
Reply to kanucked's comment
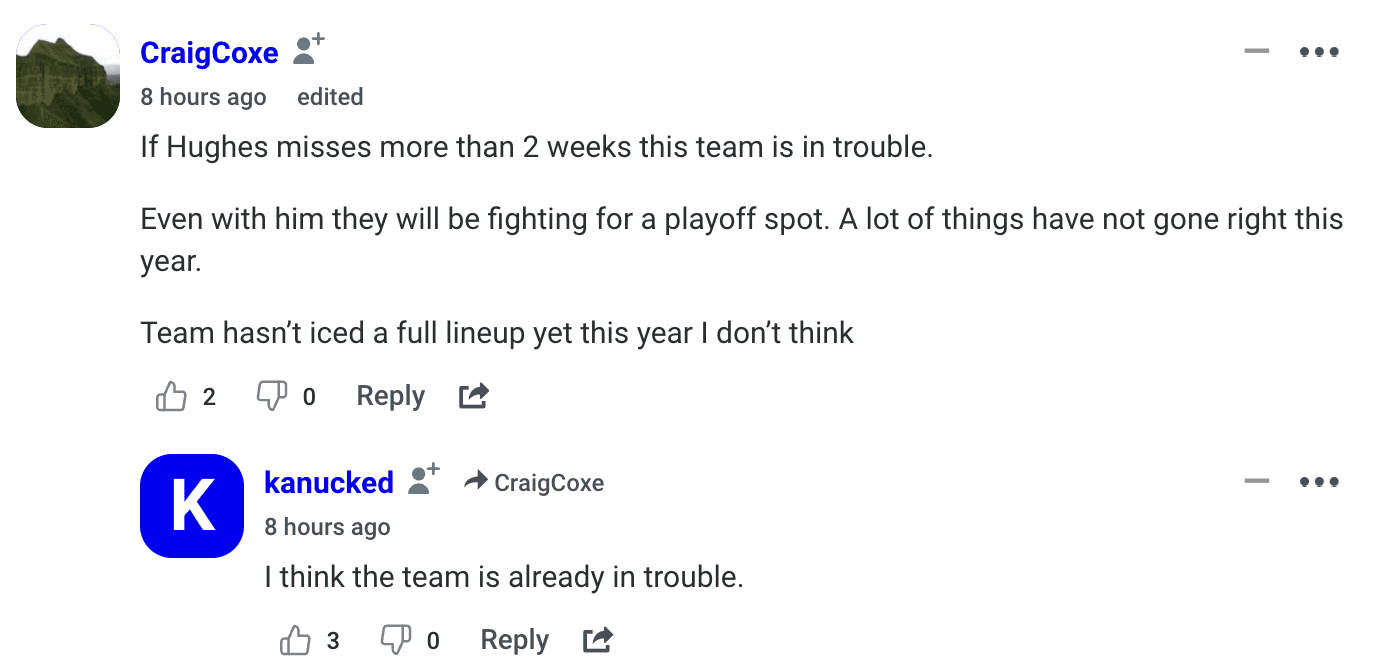coord(514,640)
